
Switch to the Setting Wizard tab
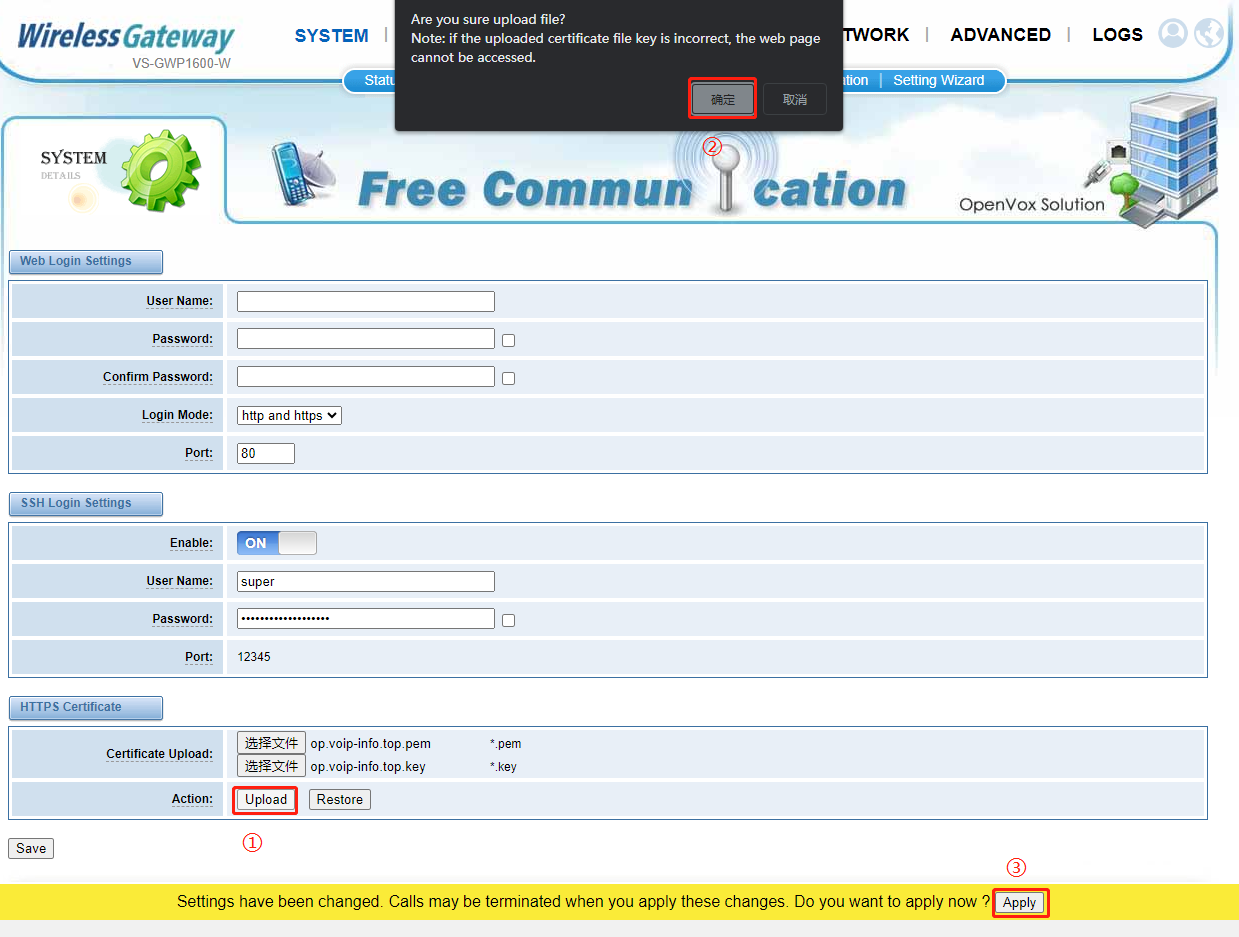point(939,80)
